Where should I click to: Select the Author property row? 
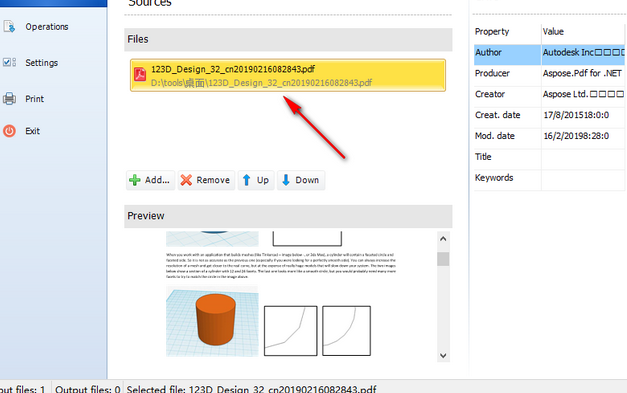click(549, 54)
